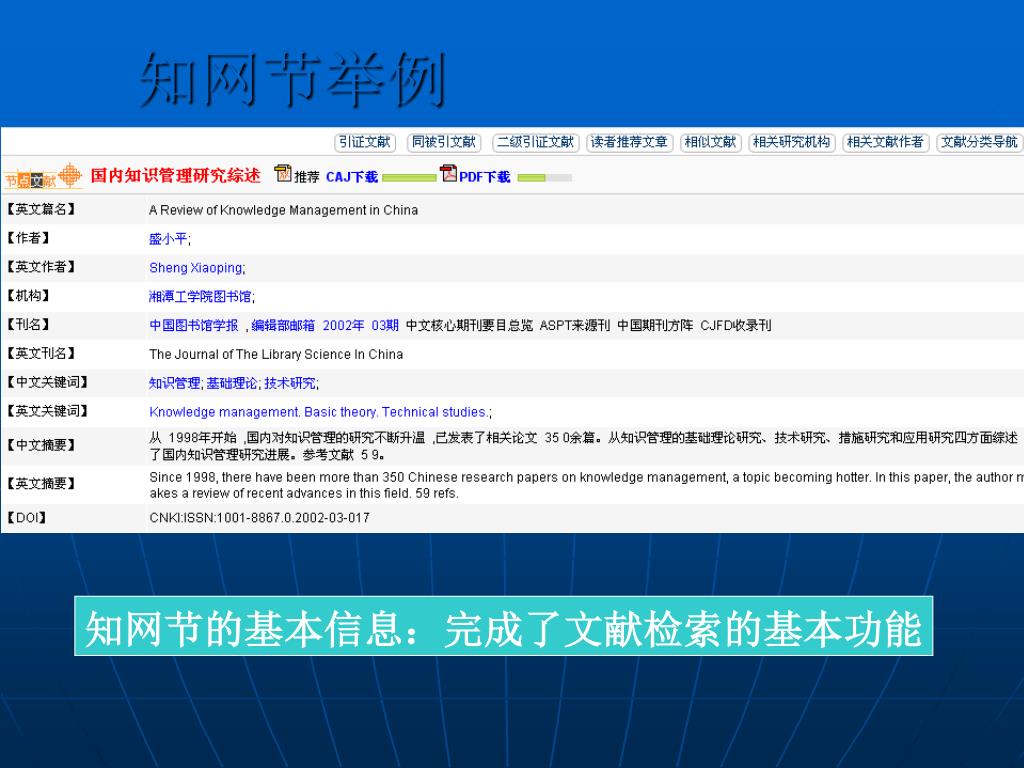Click the 【英文摘要】 field label
Image resolution: width=1024 pixels, height=768 pixels.
point(41,484)
